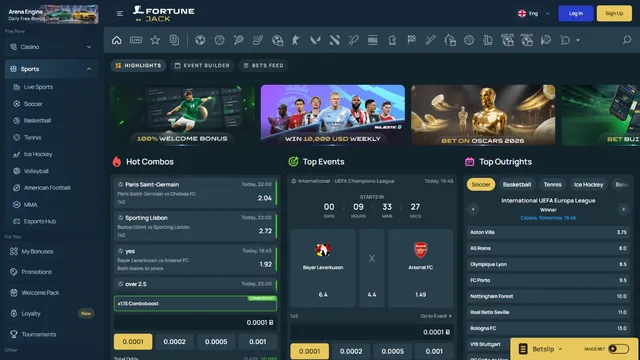The width and height of the screenshot is (640, 360).
Task: Open Tournaments in the sidebar
Action: click(x=39, y=334)
